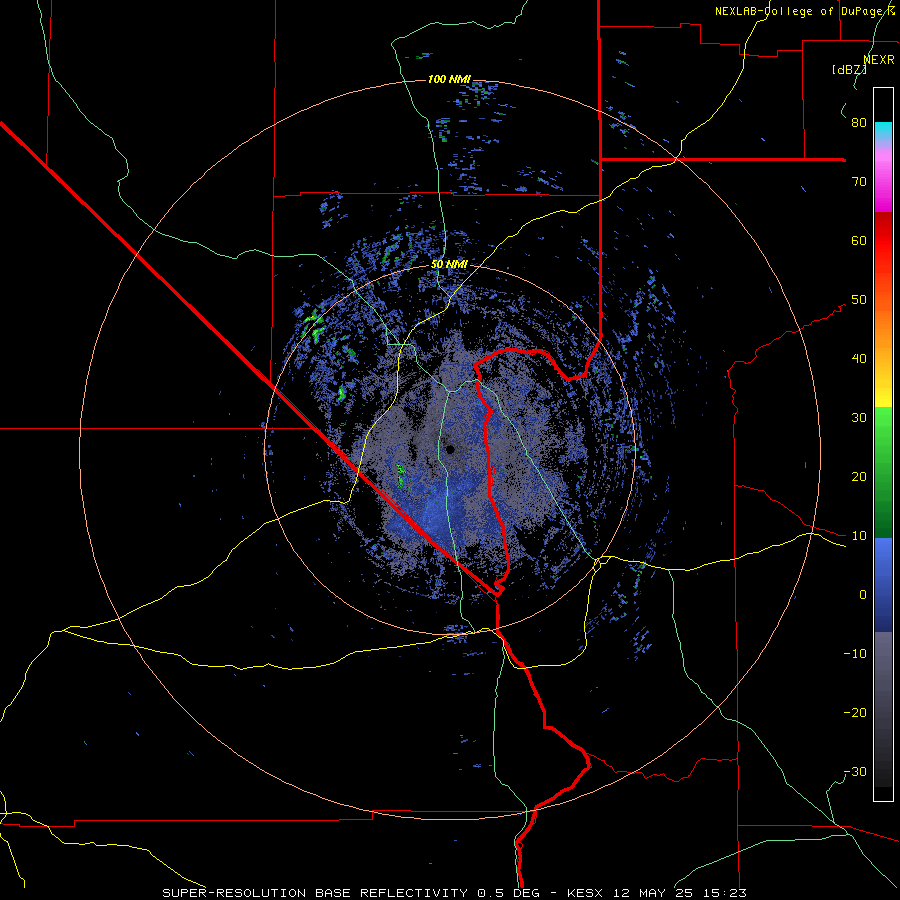Click the 70 value on the dBZ scale

(859, 182)
